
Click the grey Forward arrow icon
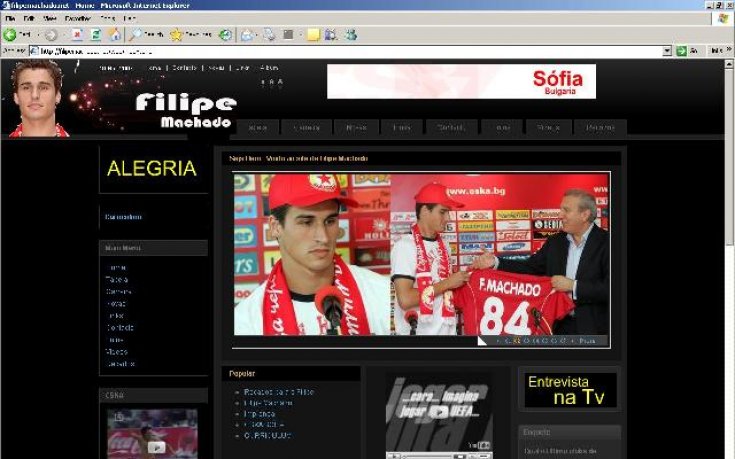(51, 35)
